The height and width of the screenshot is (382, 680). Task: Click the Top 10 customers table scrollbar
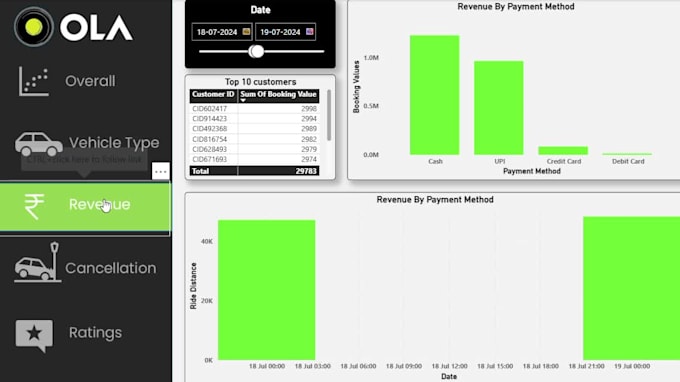tap(329, 115)
